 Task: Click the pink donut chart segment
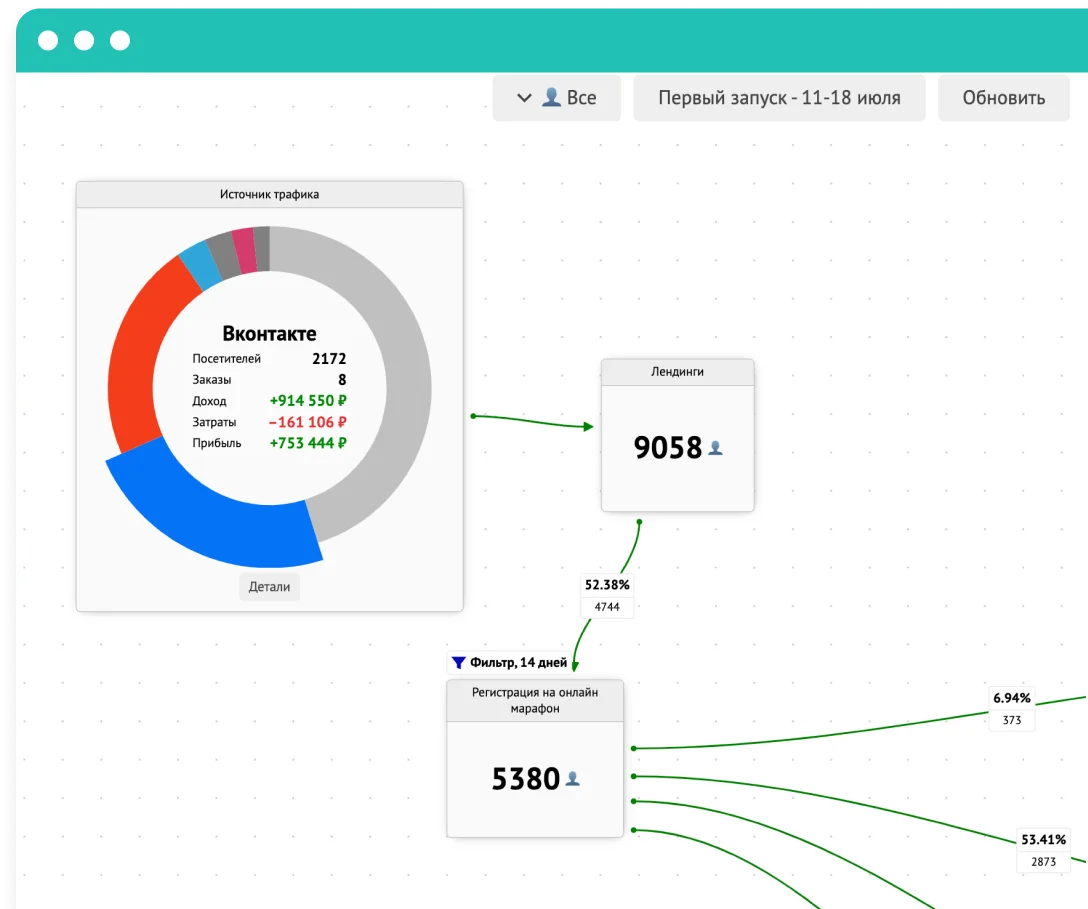243,250
